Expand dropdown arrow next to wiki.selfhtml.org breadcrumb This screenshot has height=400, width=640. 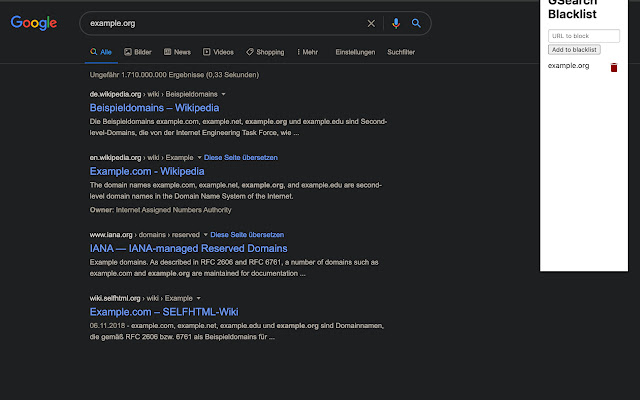(x=198, y=298)
